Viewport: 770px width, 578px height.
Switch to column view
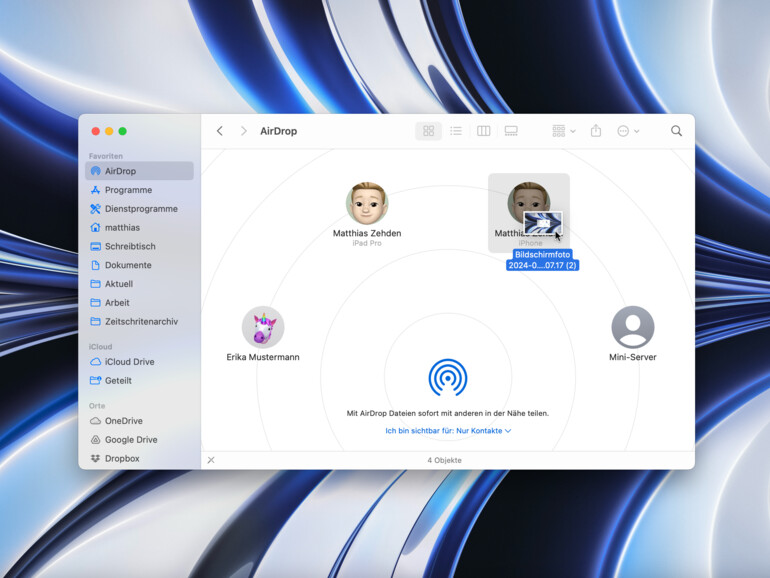483,131
